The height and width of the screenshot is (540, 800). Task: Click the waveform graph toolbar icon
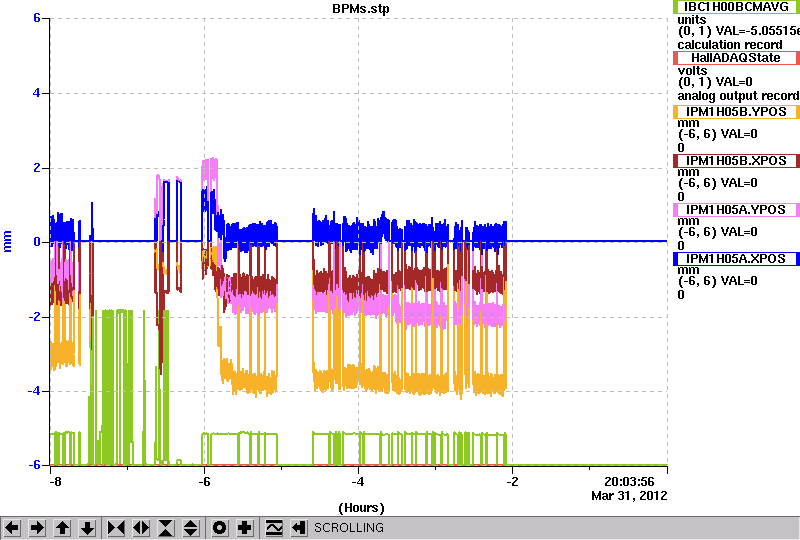coord(274,528)
